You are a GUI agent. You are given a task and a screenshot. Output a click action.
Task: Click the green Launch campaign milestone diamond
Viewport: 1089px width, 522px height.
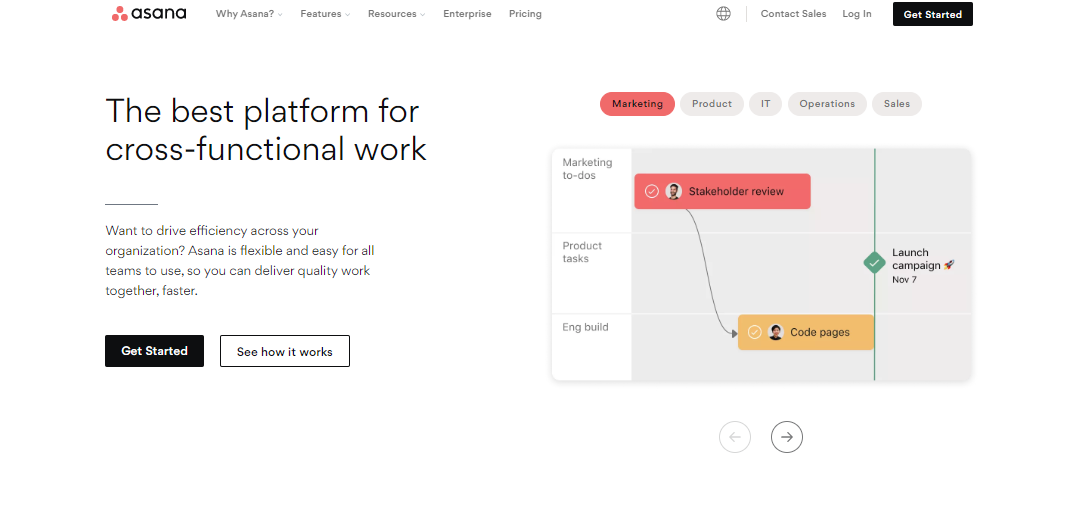click(875, 263)
